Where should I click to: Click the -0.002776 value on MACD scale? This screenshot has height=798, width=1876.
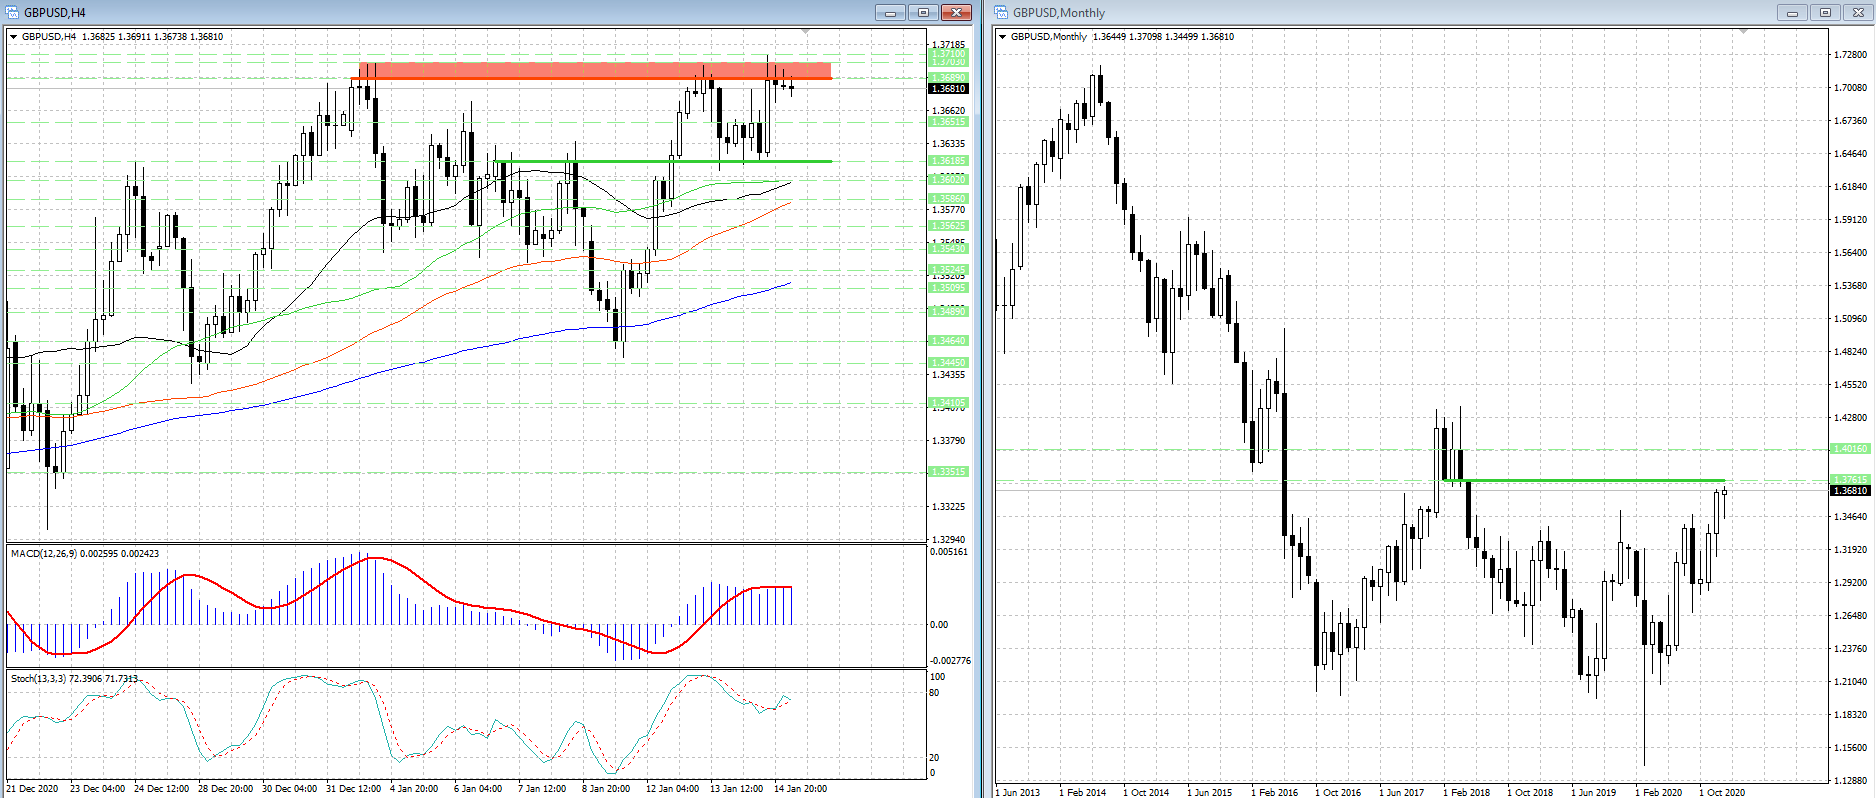(x=950, y=661)
